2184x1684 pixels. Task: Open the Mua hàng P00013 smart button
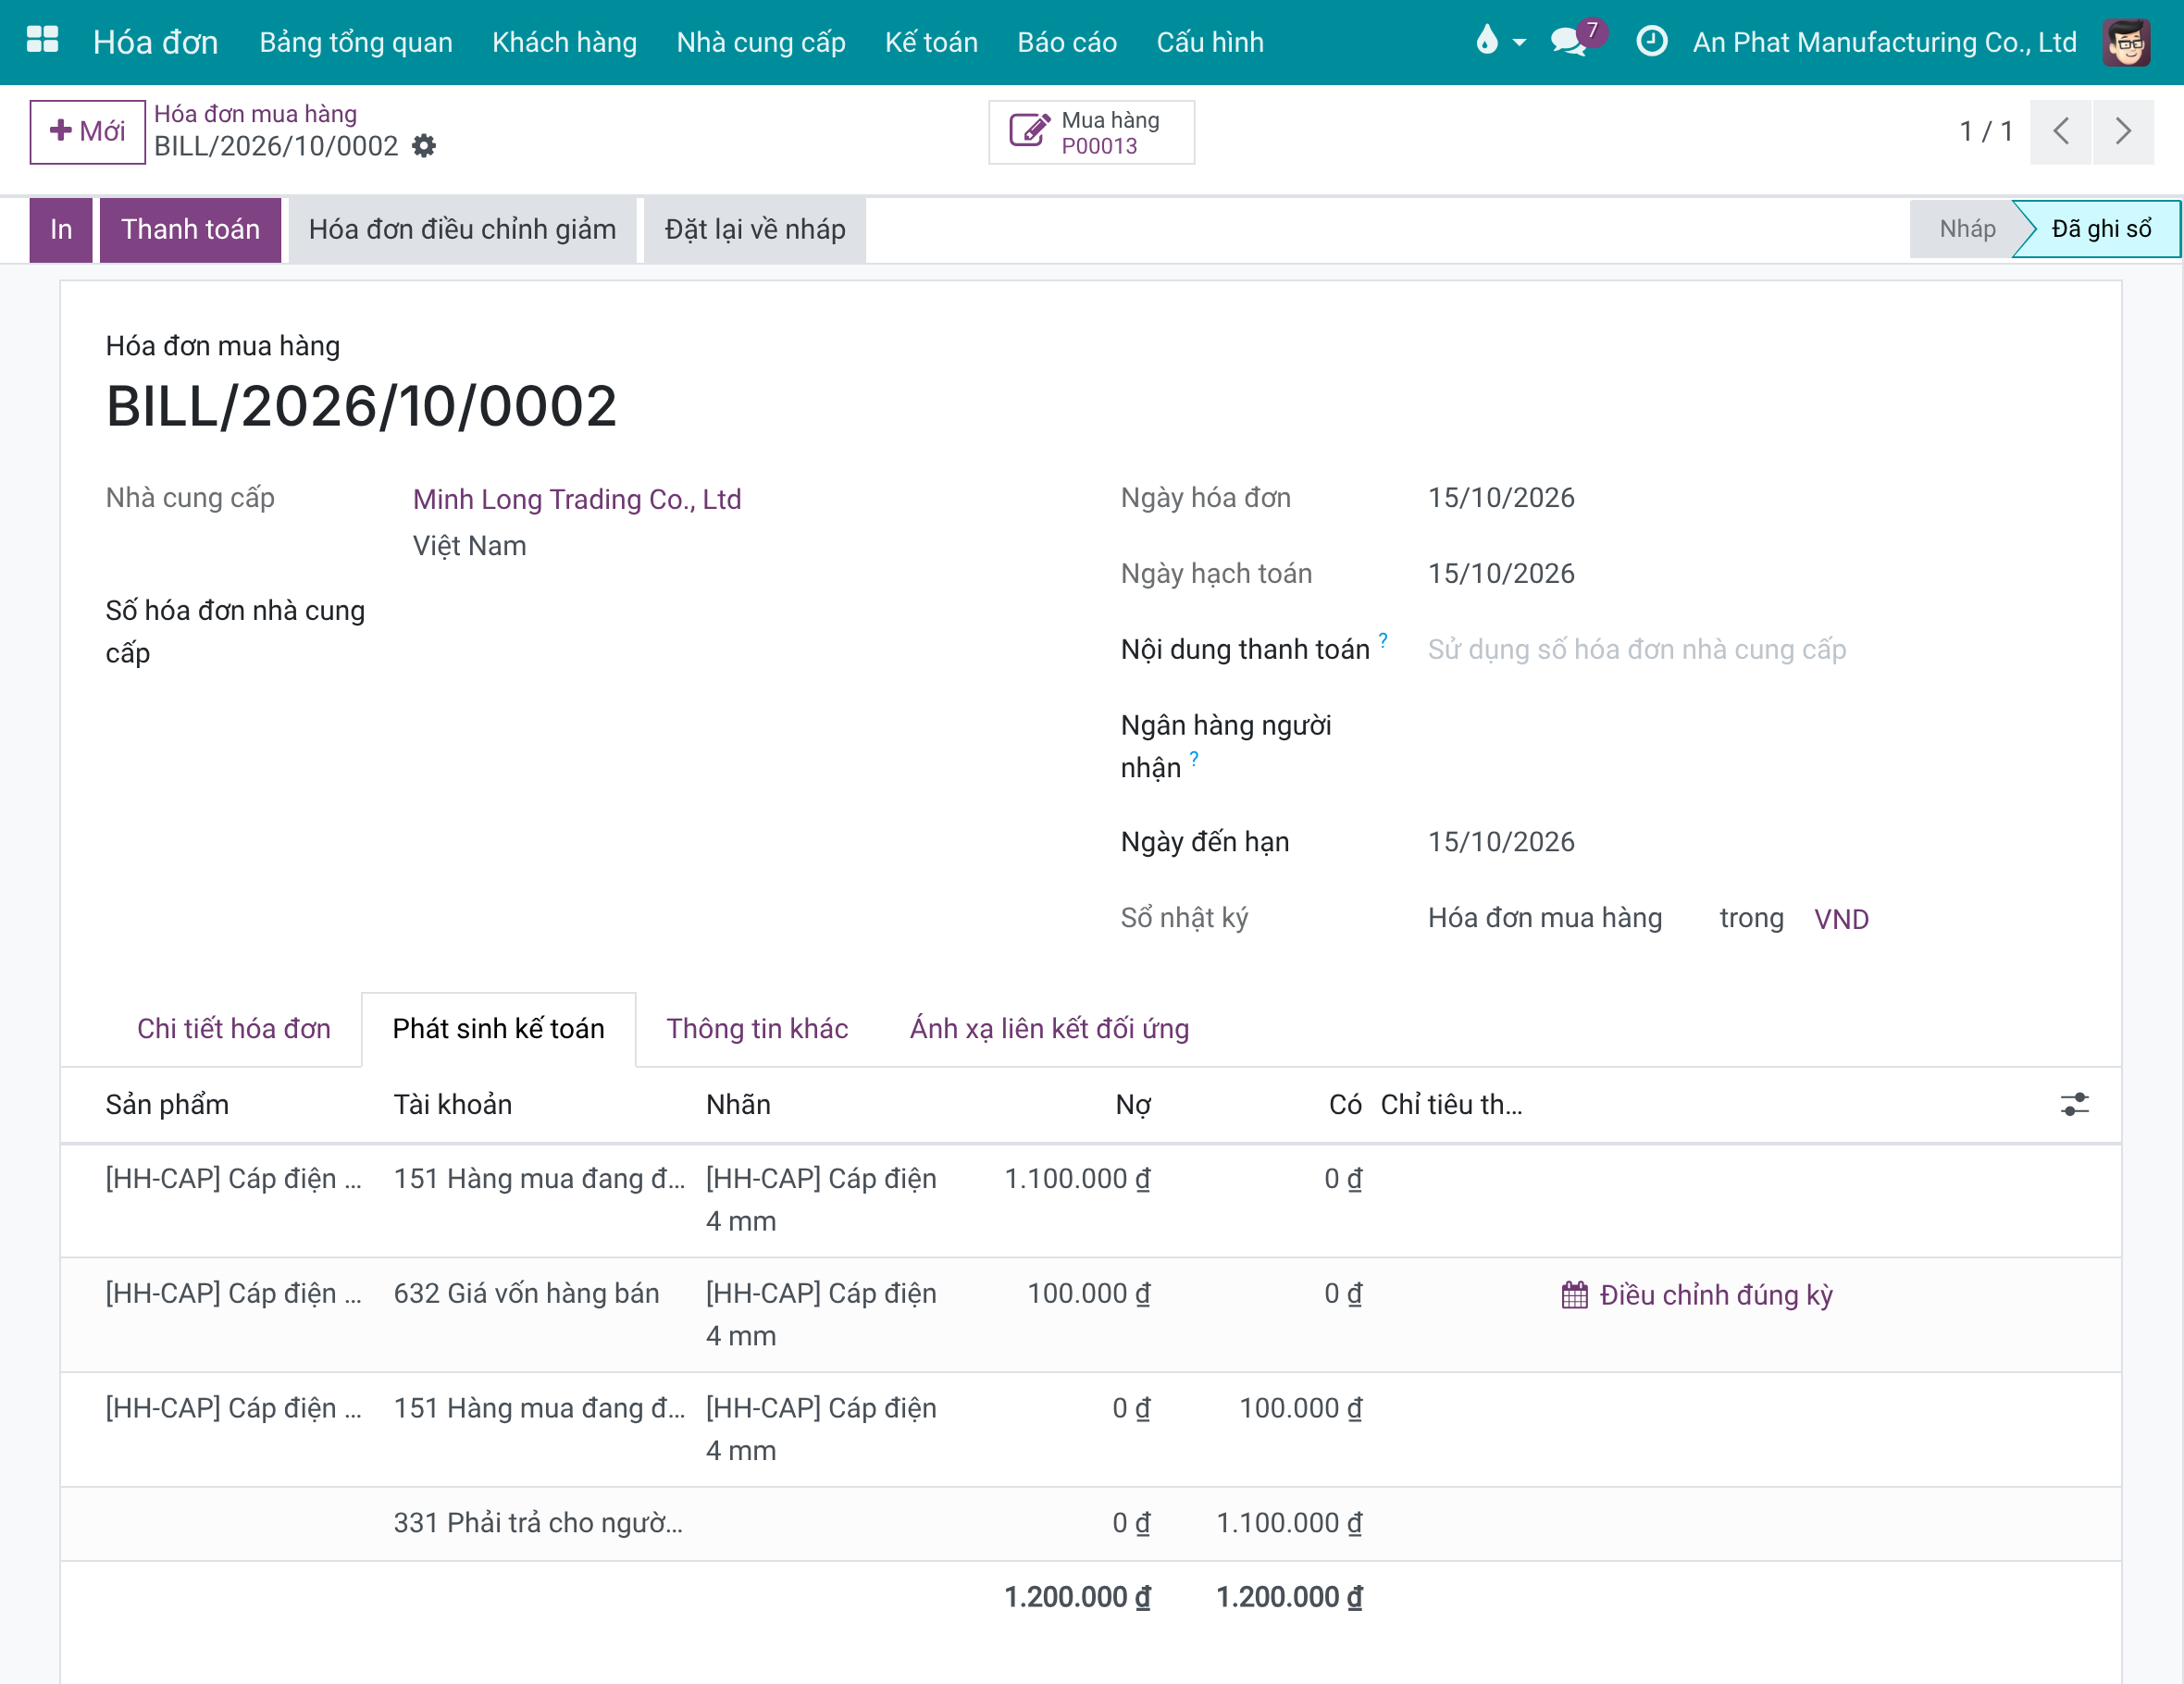point(1091,132)
